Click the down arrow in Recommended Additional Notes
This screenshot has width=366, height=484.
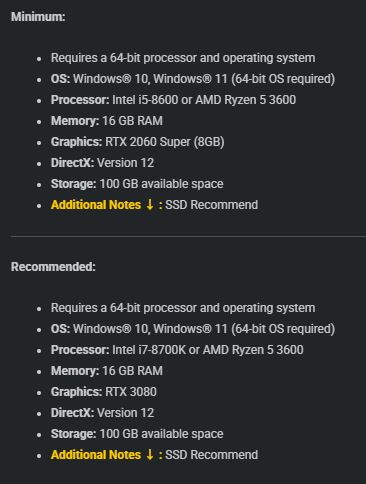[150, 454]
